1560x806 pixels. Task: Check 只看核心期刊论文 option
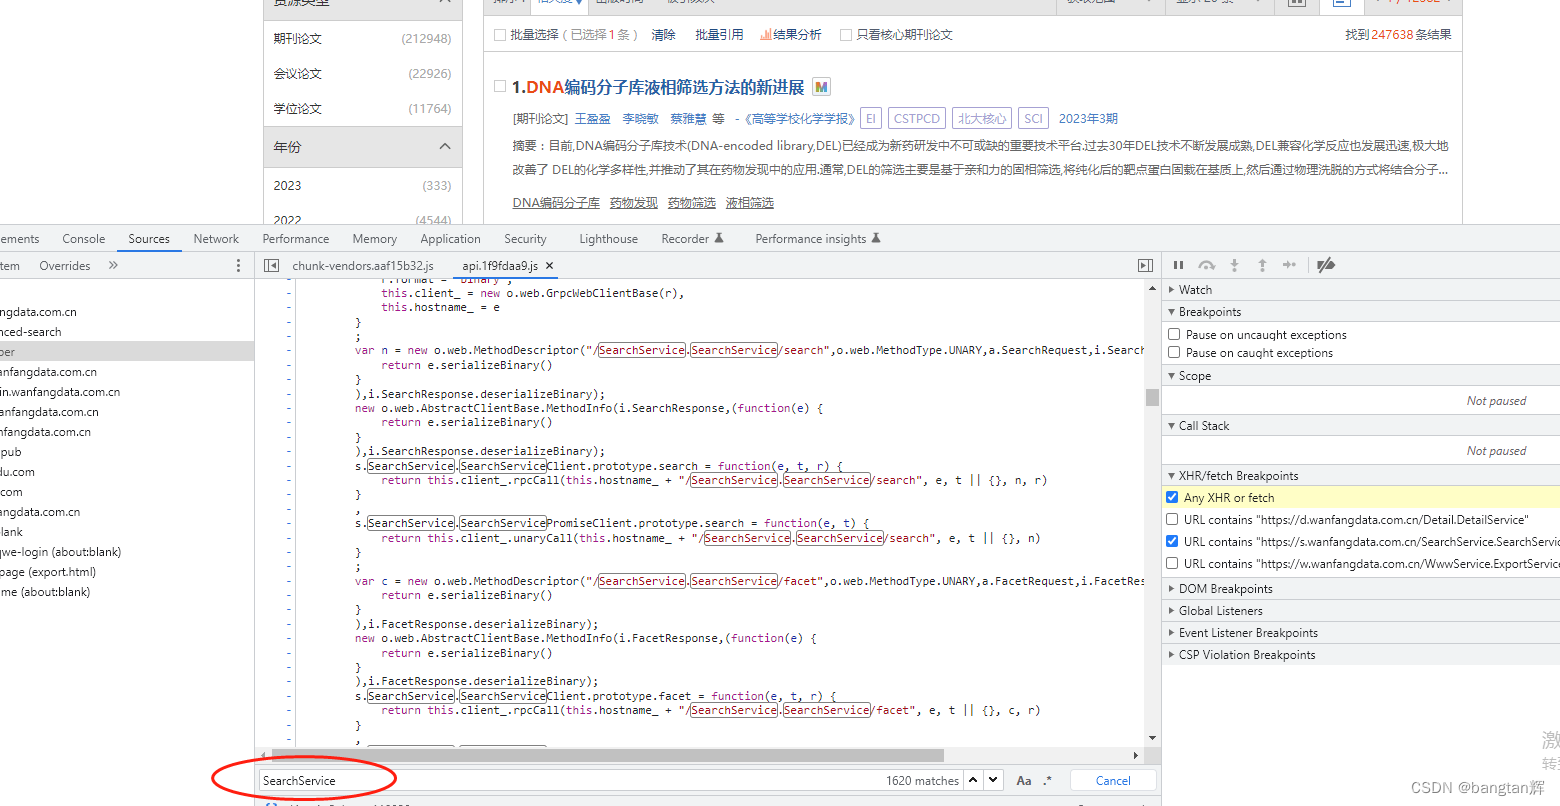pyautogui.click(x=846, y=35)
